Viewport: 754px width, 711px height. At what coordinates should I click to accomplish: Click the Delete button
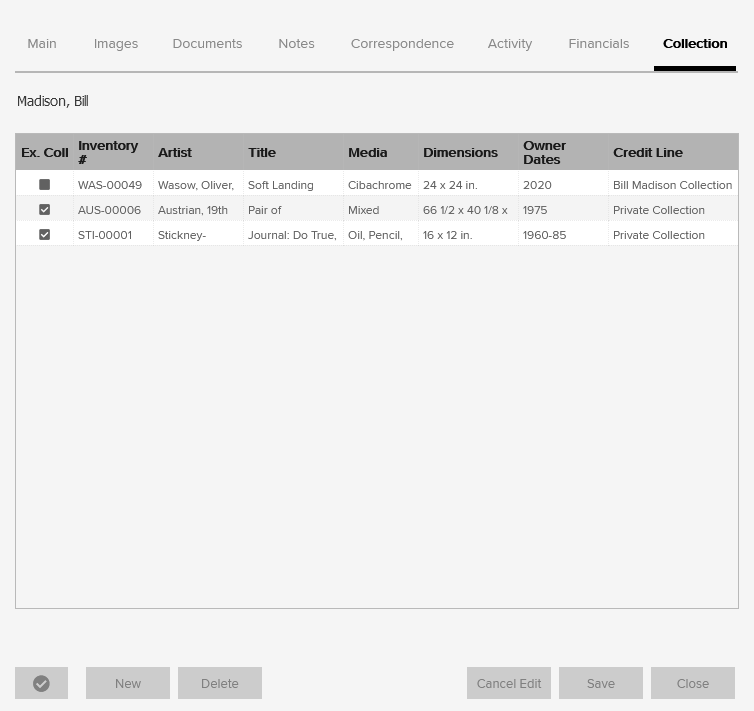click(x=220, y=683)
